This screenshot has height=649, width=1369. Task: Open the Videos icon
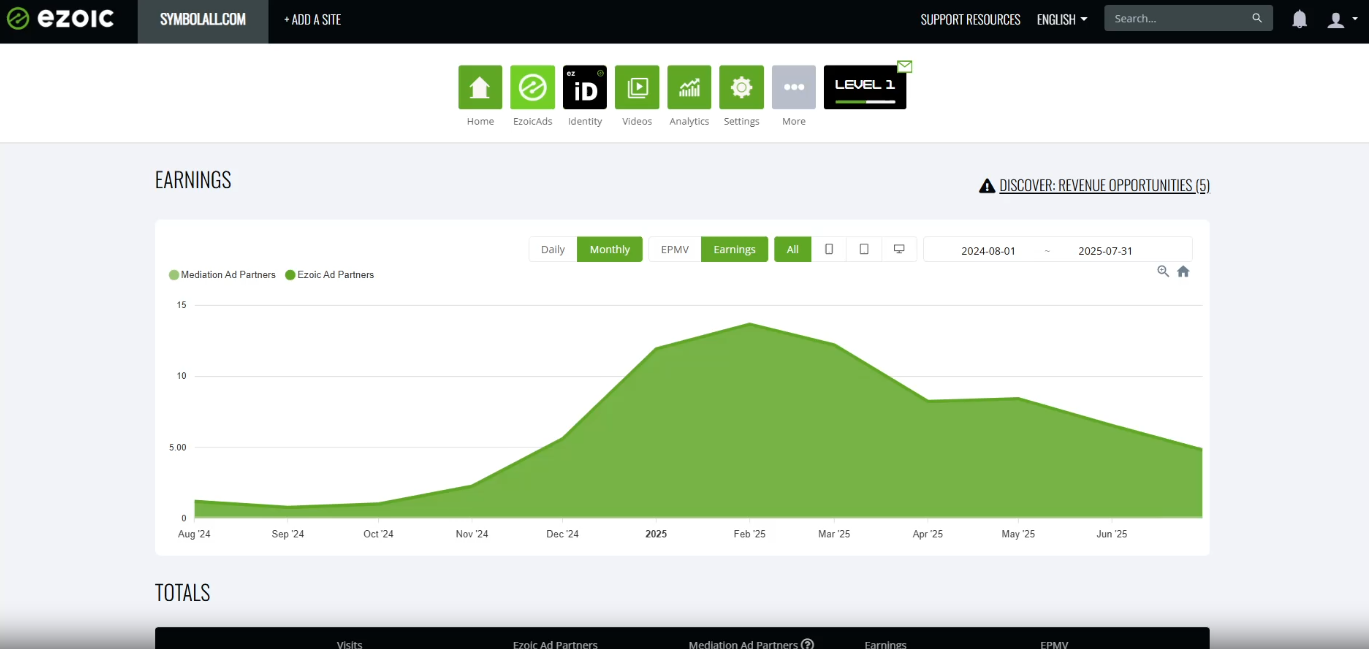[x=637, y=87]
